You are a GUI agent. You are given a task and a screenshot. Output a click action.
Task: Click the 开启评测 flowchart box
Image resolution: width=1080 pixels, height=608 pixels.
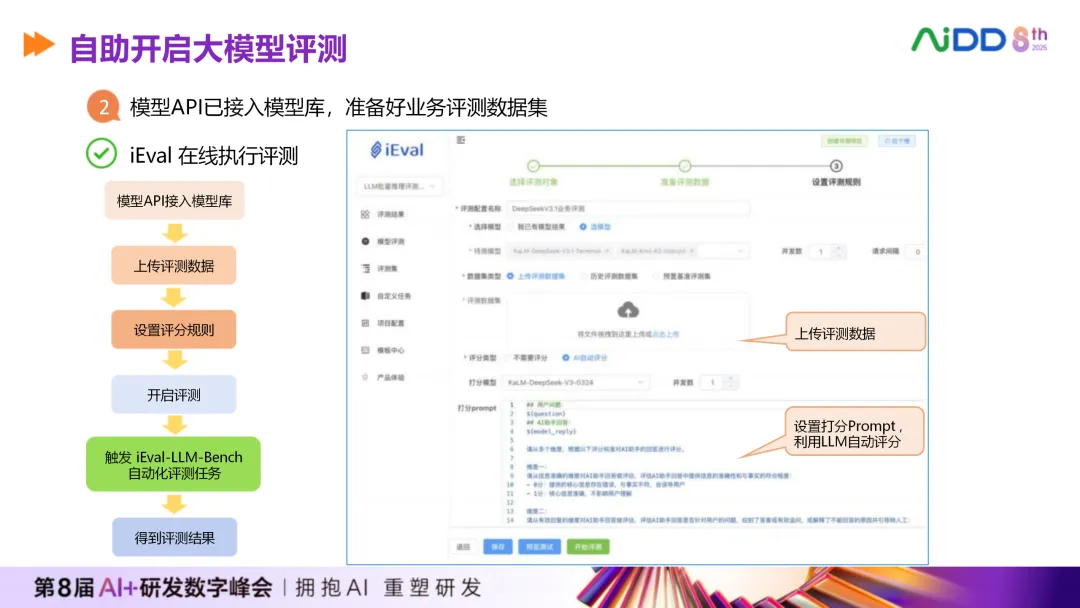point(174,395)
